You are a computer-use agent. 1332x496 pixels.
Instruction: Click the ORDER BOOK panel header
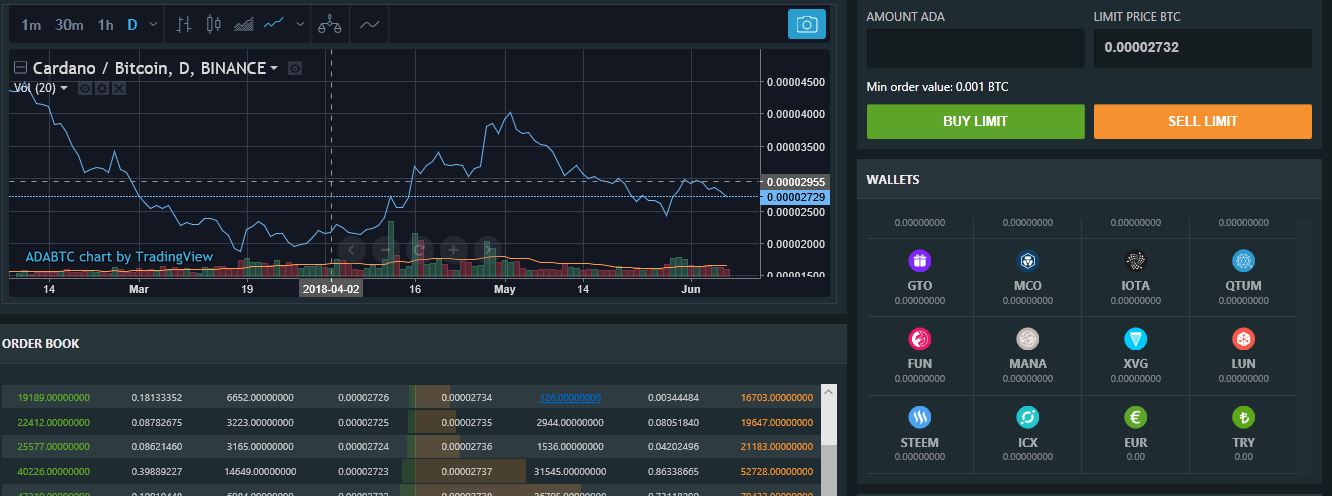click(x=422, y=343)
